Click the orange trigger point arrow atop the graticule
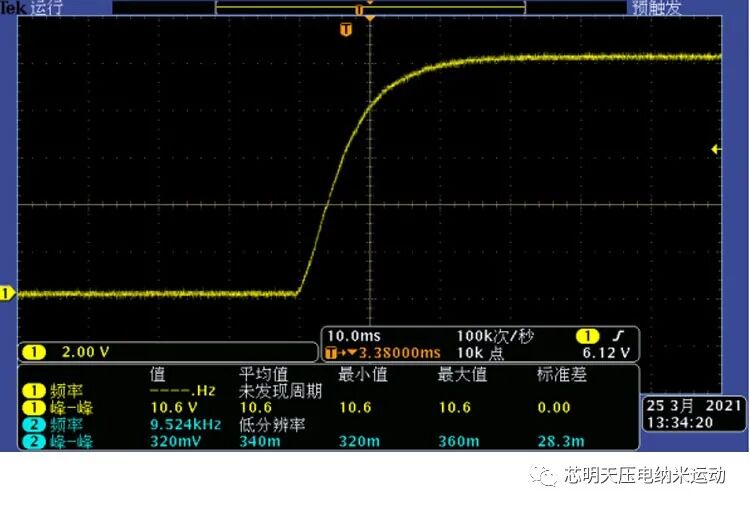The height and width of the screenshot is (508, 750). tap(370, 18)
